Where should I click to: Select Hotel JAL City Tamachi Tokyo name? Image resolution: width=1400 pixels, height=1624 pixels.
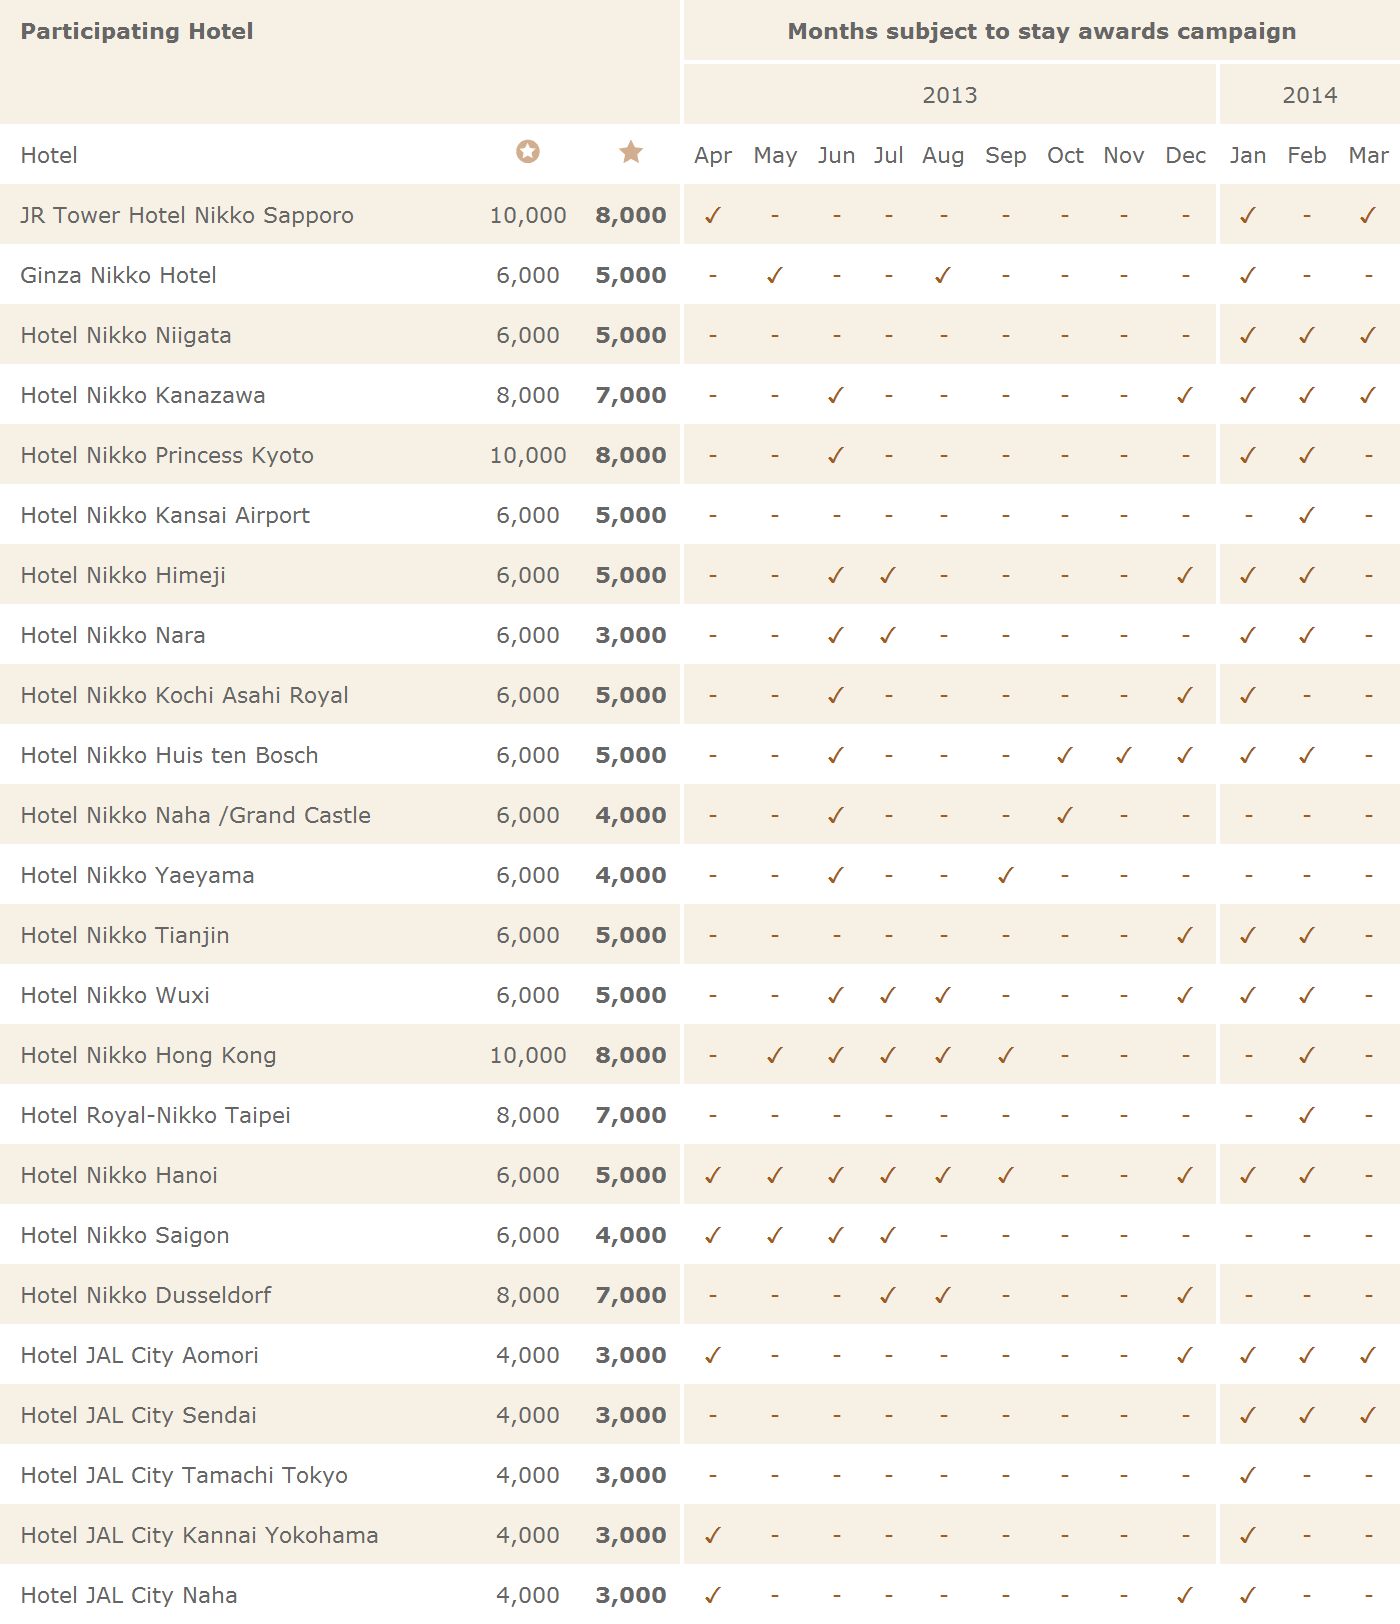(x=184, y=1475)
